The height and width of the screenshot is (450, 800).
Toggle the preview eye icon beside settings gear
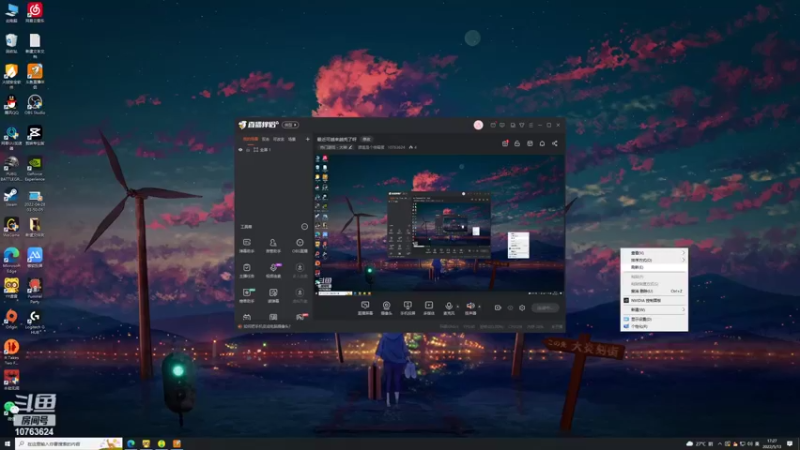[510, 308]
